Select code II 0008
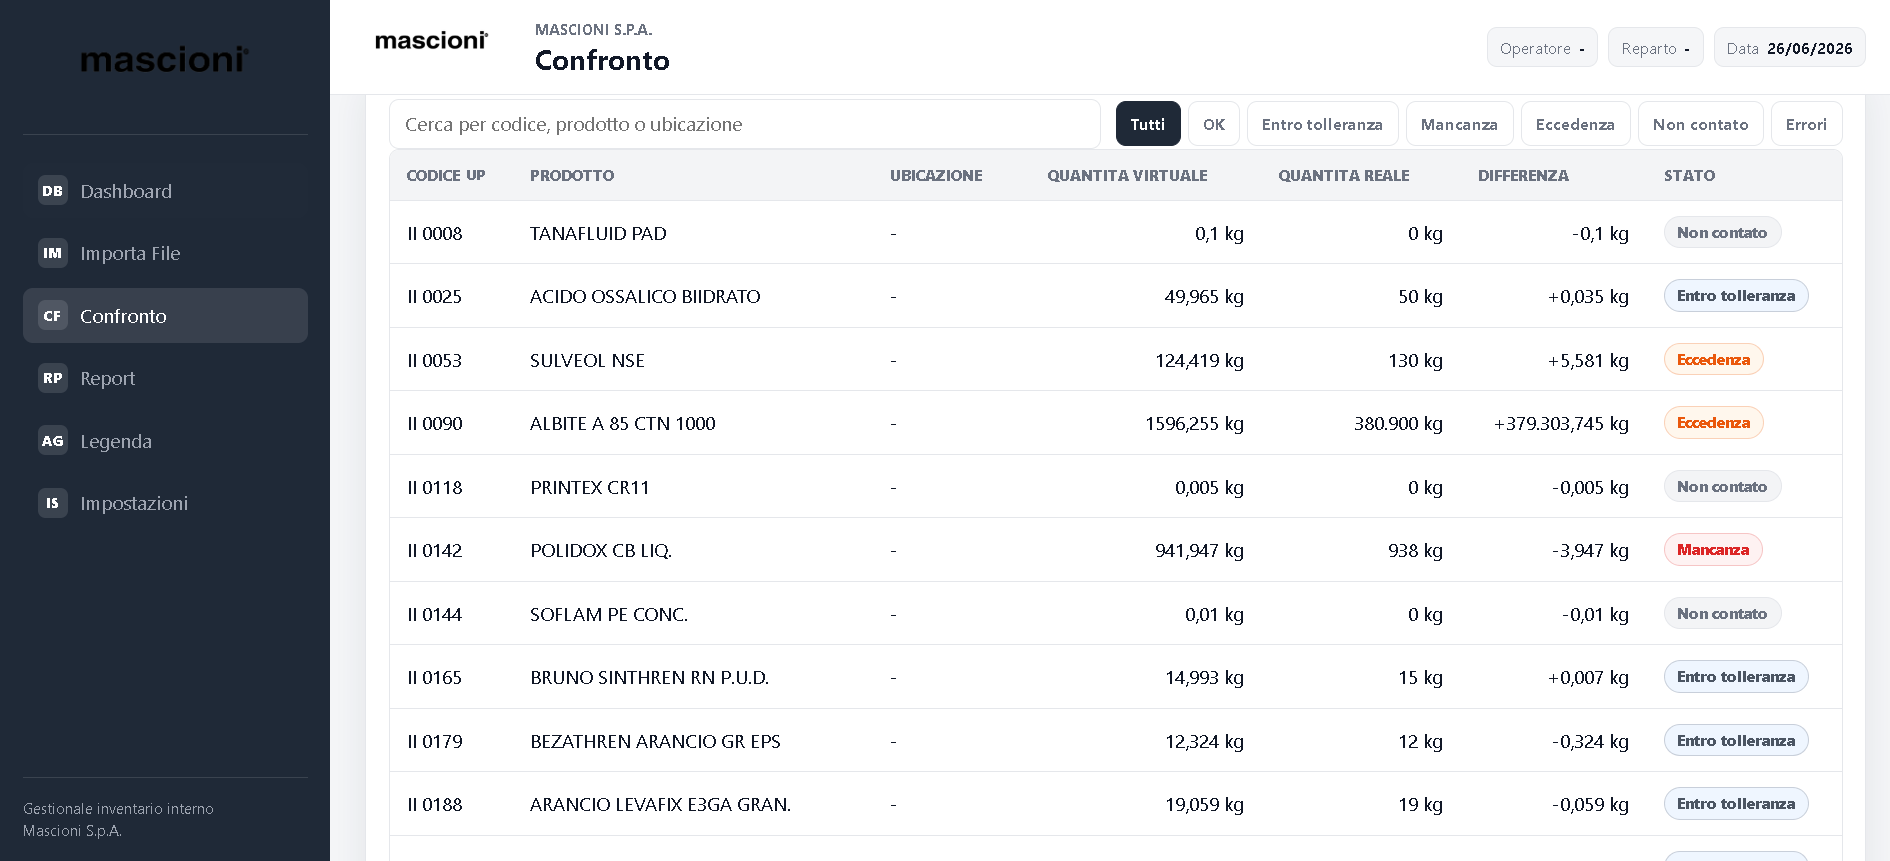 click(435, 233)
